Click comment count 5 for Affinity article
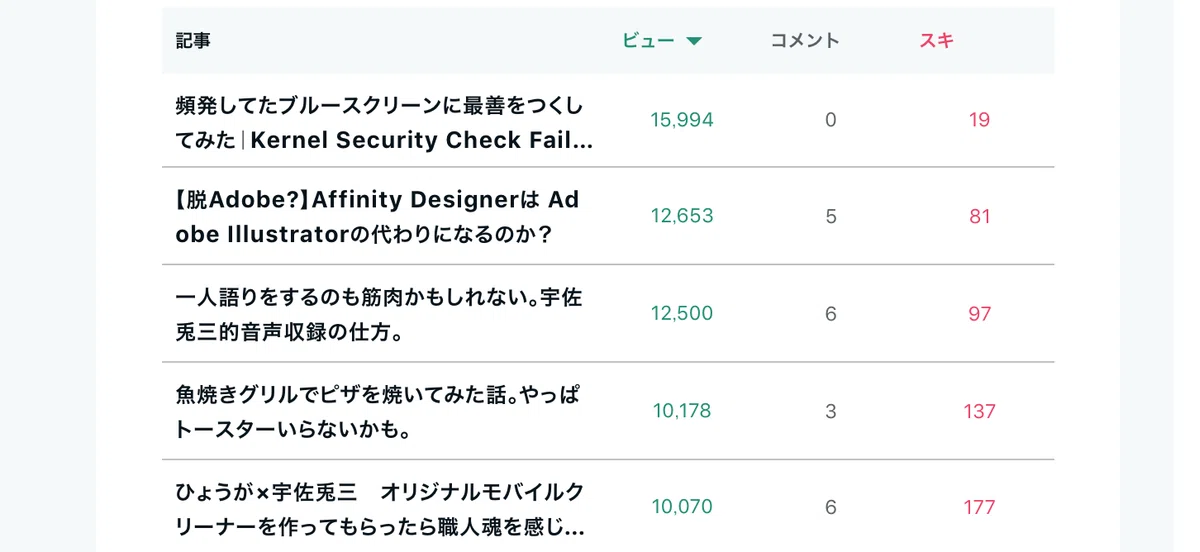This screenshot has width=1200, height=552. coord(831,216)
